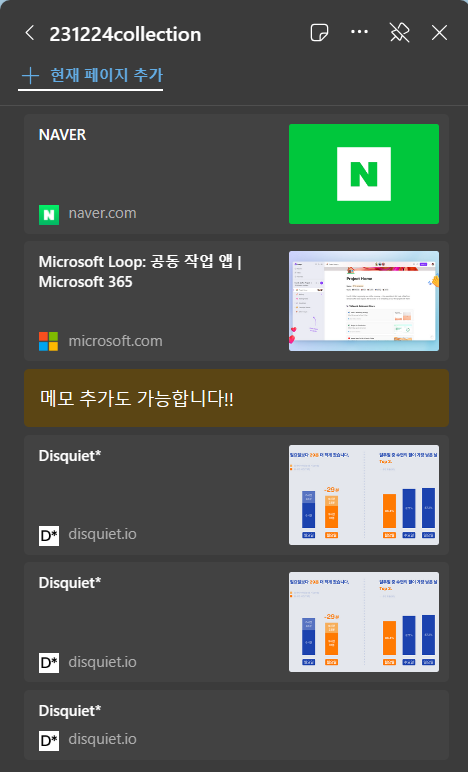
Task: Open the large green NAVER logo thumbnail
Action: (x=364, y=174)
